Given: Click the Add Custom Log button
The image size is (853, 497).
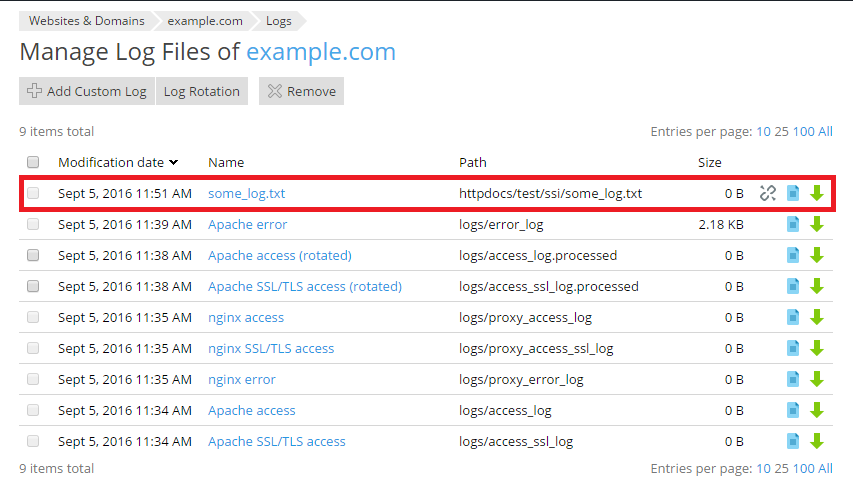Looking at the screenshot, I should (x=86, y=91).
